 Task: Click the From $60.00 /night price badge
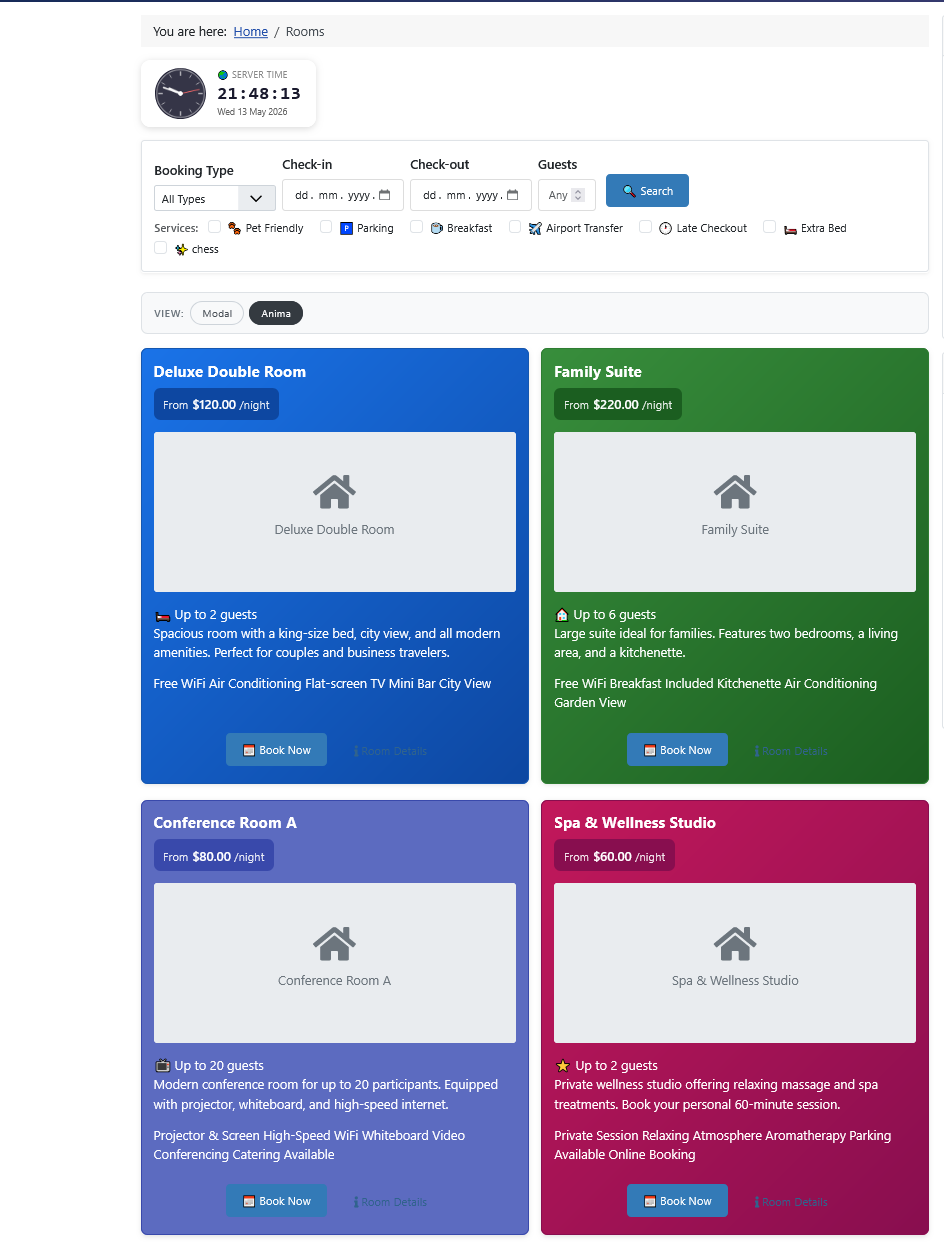[x=614, y=855]
